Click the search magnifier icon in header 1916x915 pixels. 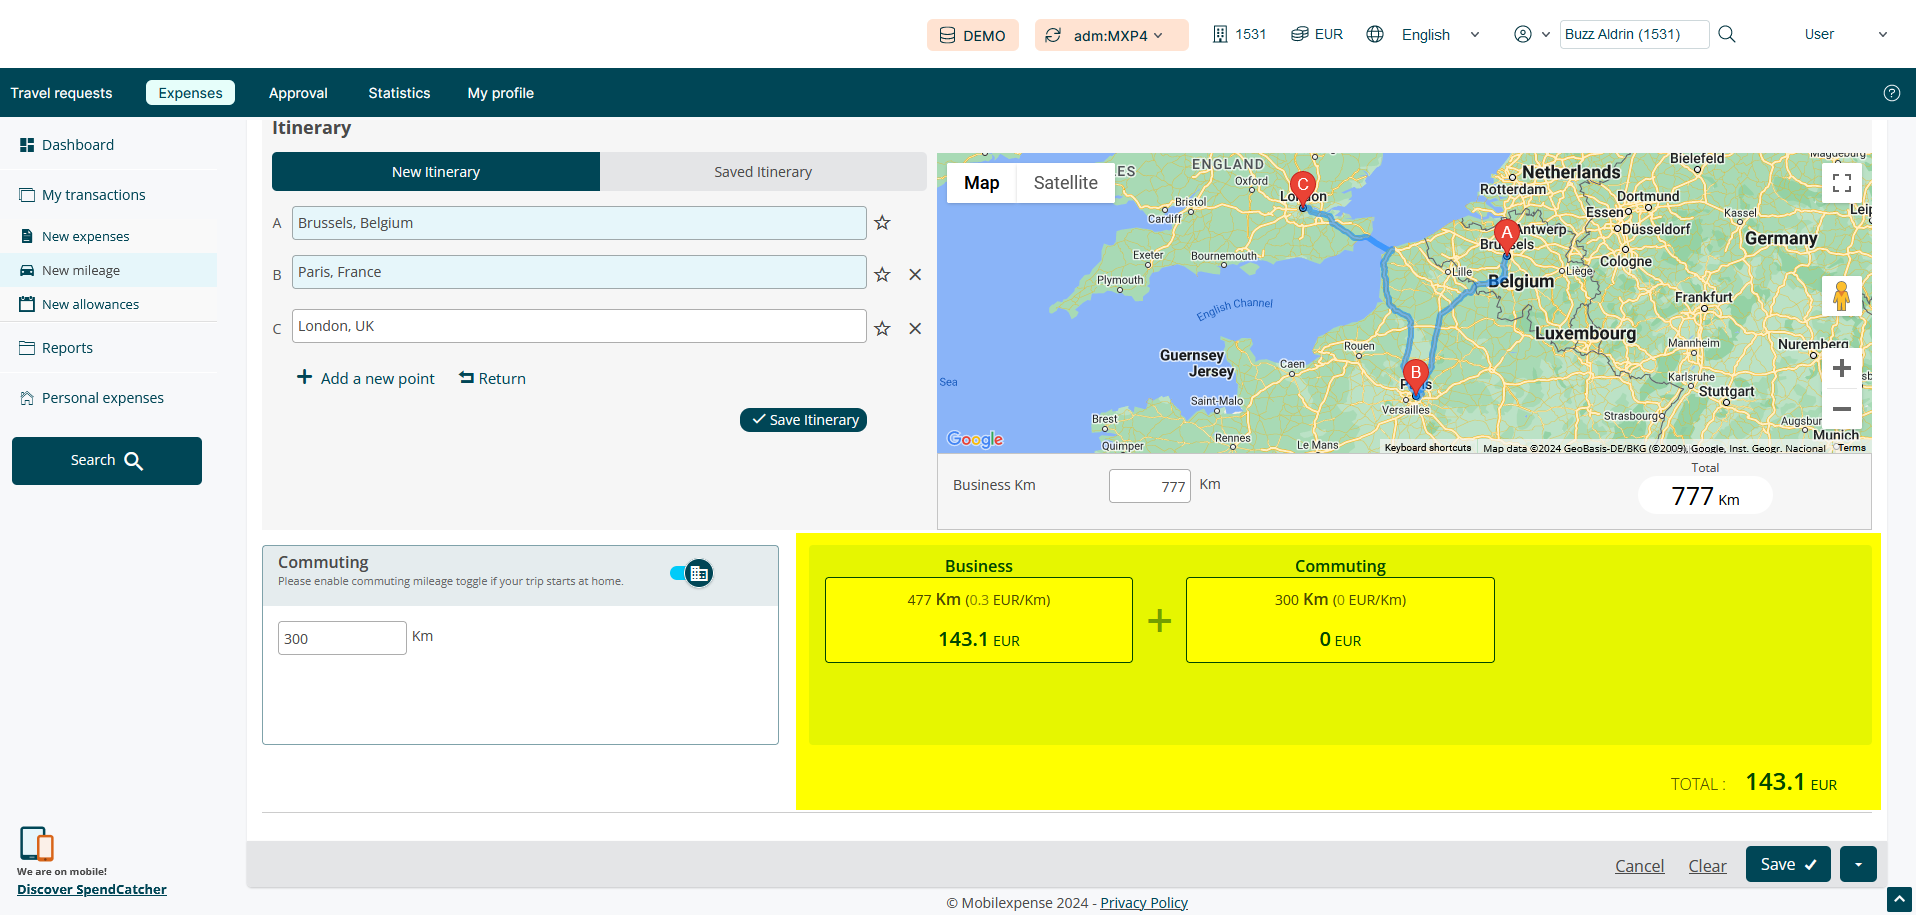(x=1726, y=34)
